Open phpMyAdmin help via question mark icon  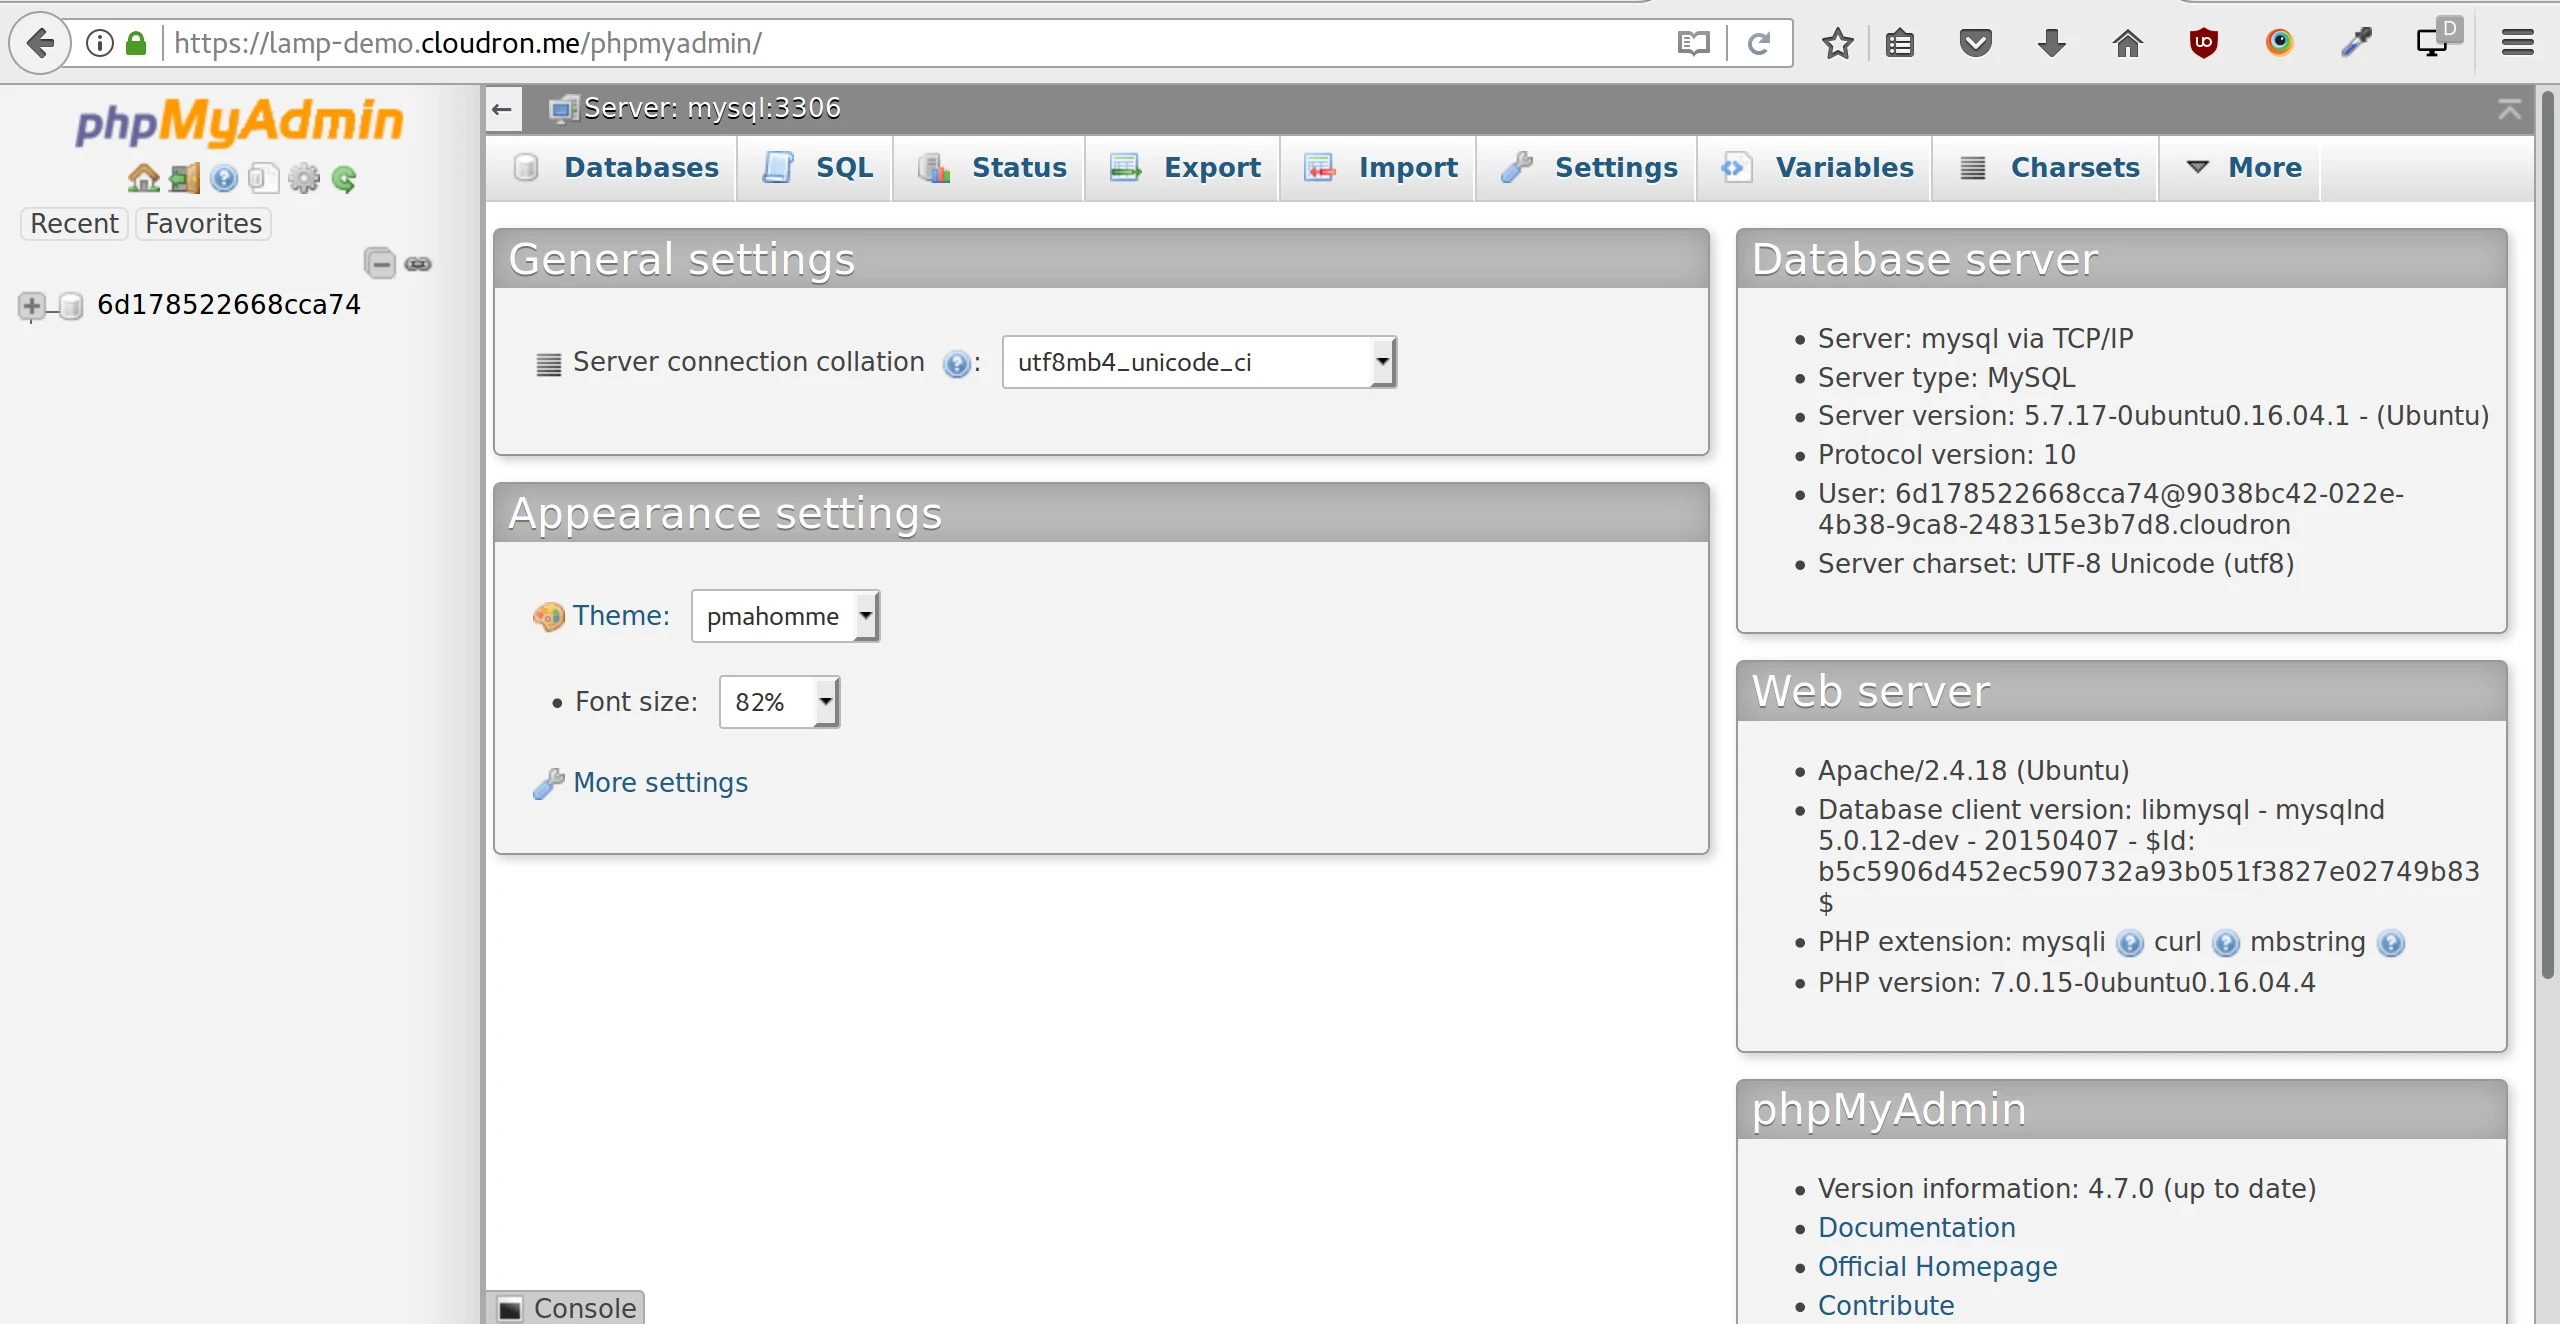224,178
